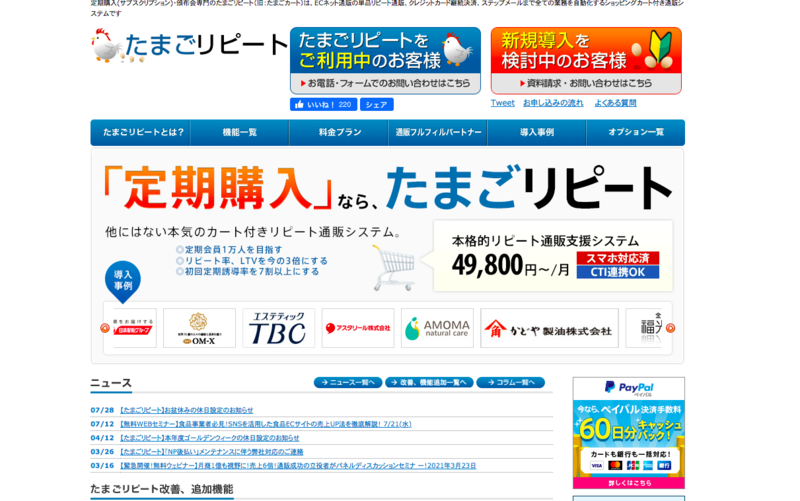Click the Tweet link
The image size is (800, 501).
point(503,103)
